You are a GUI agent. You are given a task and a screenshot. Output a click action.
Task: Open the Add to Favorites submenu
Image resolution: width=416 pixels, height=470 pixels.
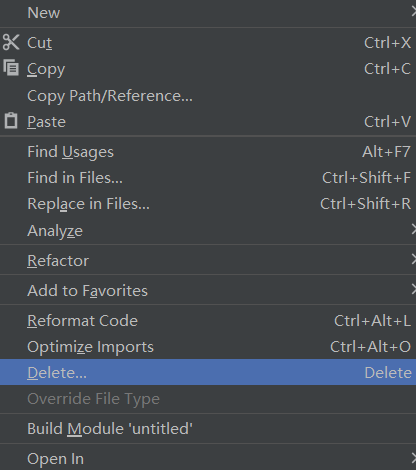click(x=208, y=290)
